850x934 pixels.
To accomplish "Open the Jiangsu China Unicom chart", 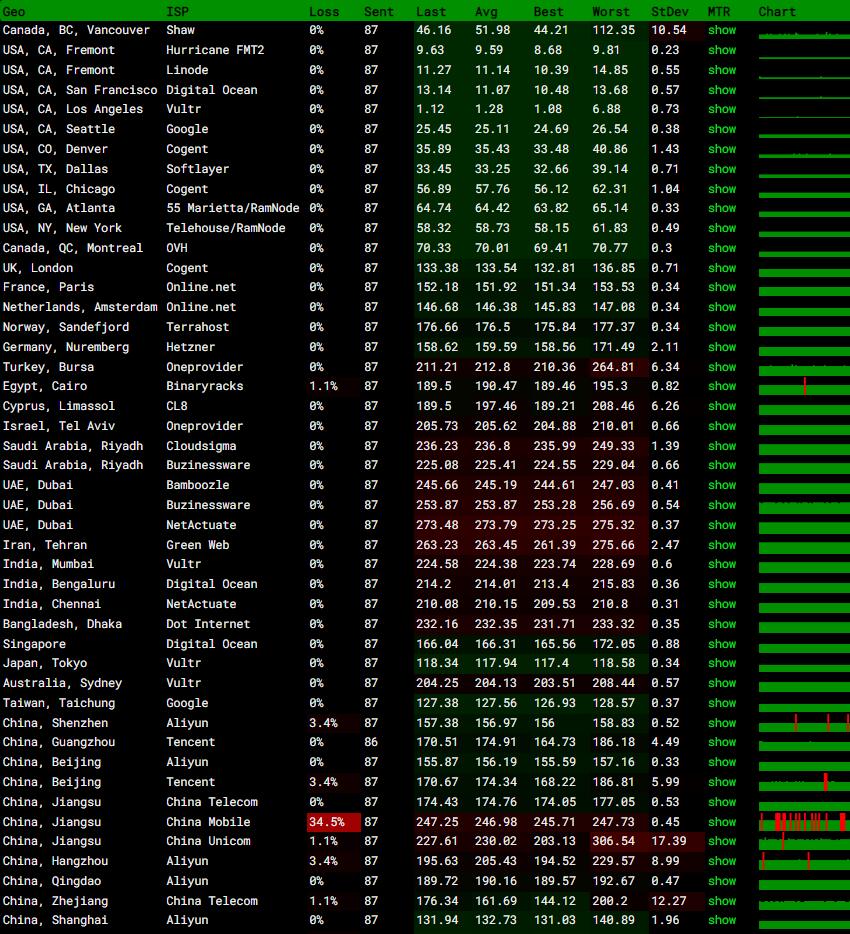I will click(804, 841).
